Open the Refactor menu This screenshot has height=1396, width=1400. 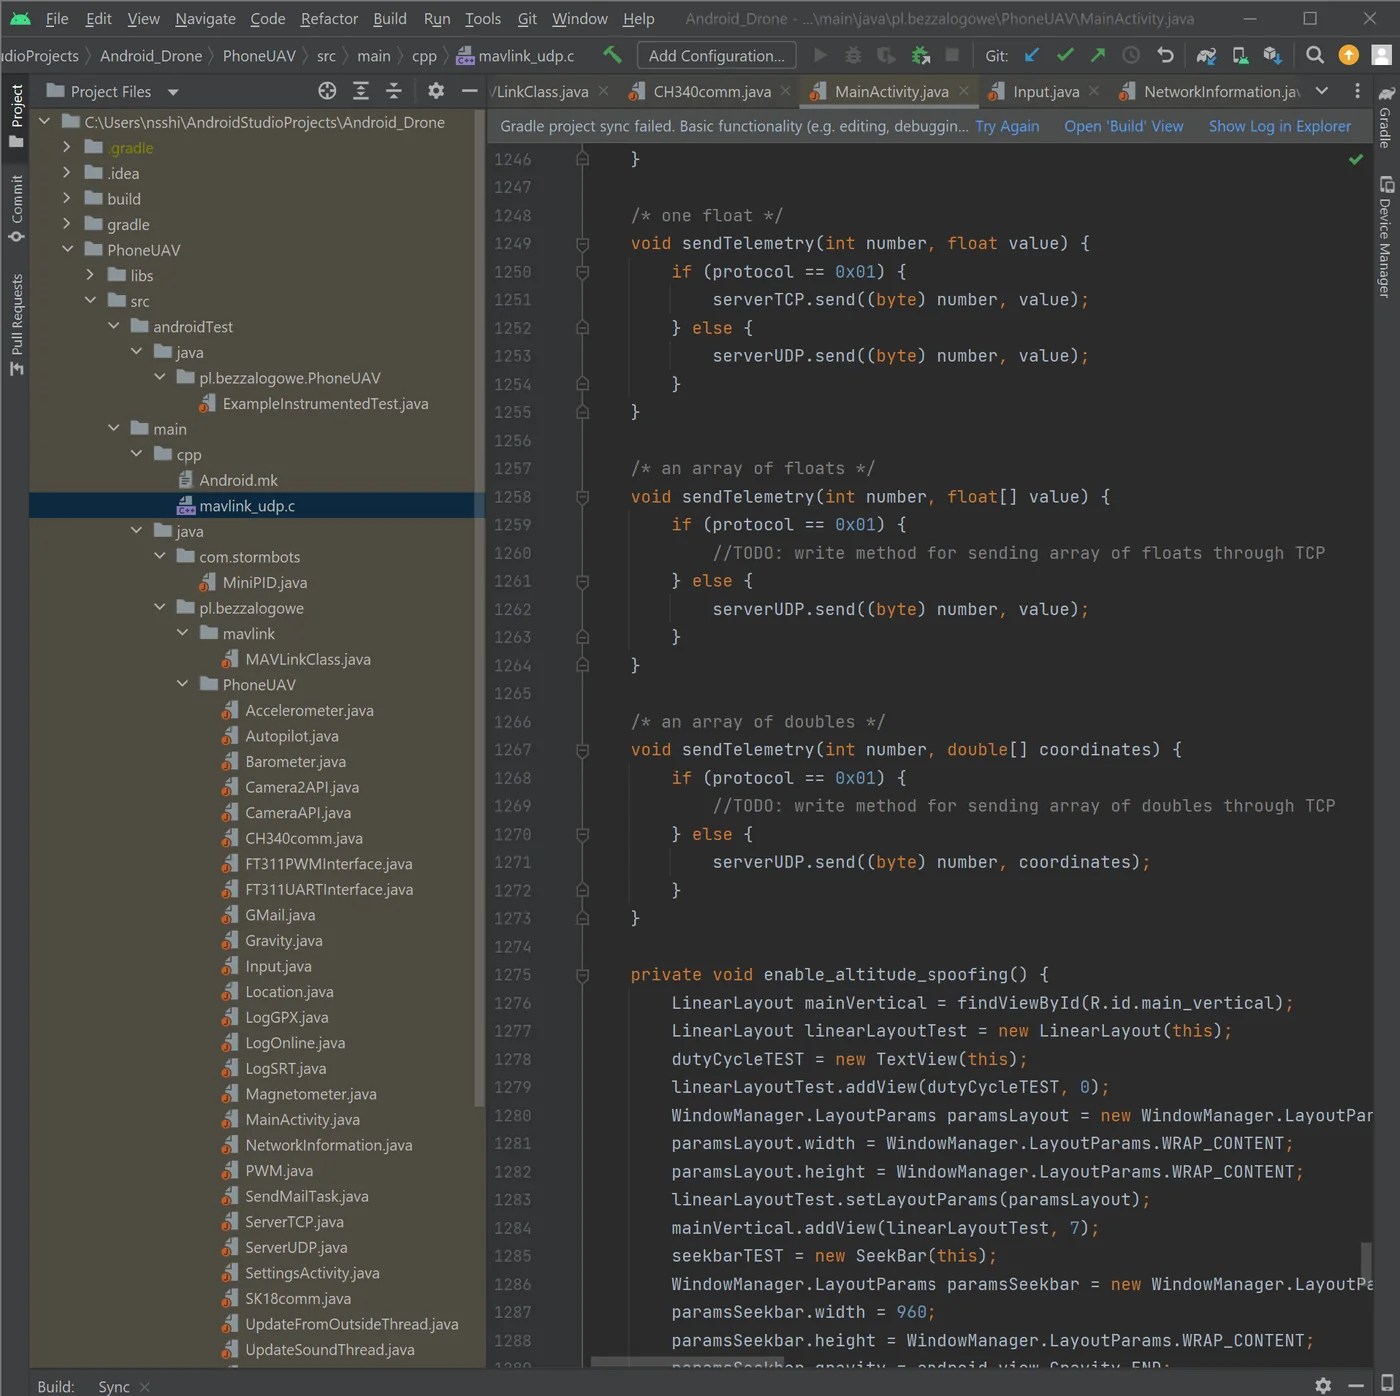[329, 18]
